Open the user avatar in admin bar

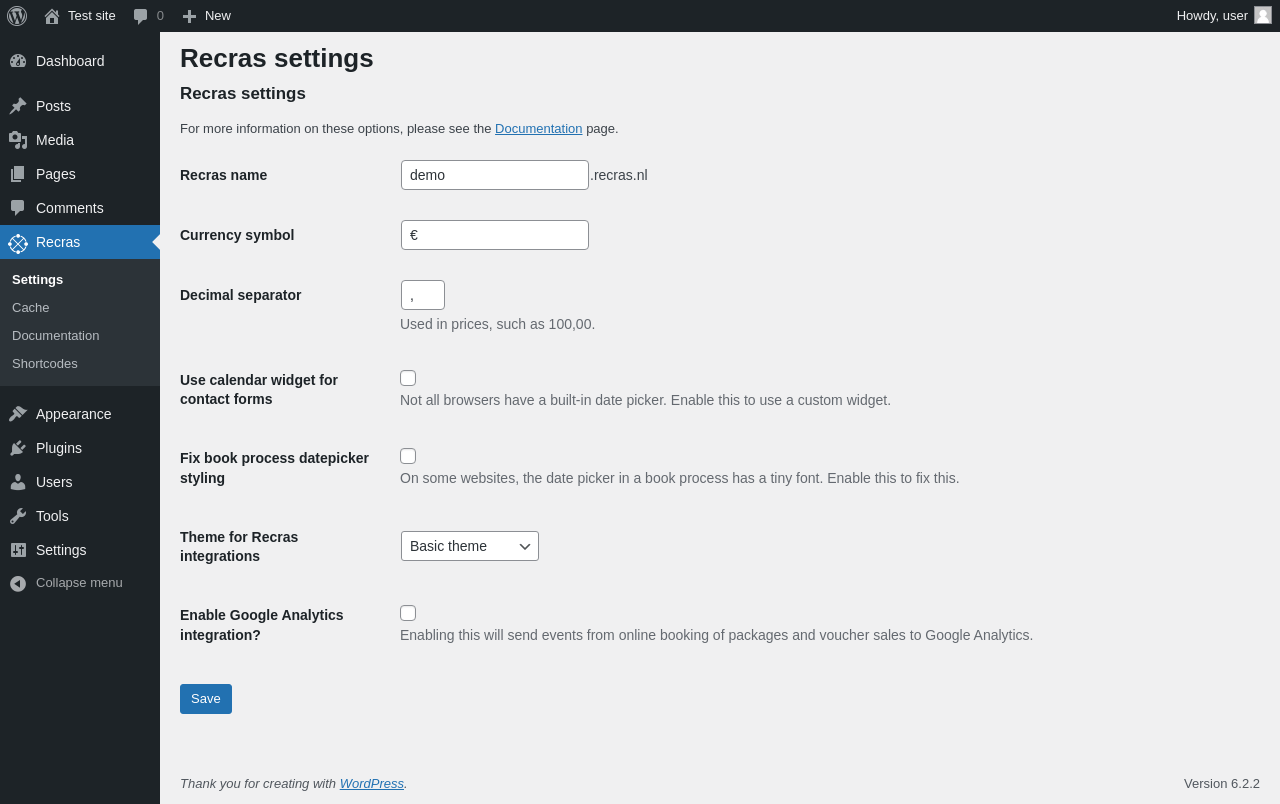1263,15
